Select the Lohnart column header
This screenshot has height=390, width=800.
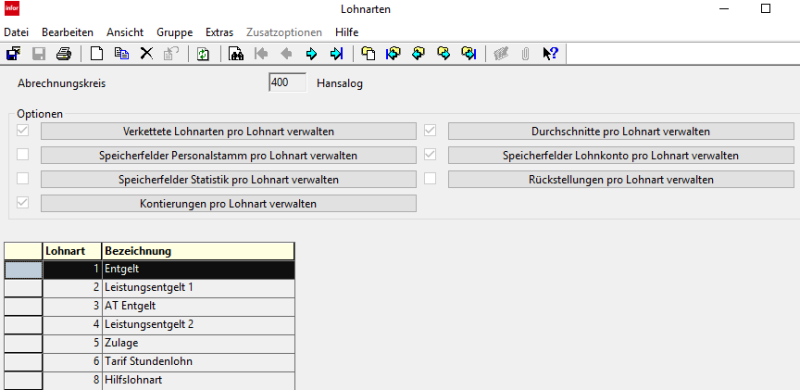72,251
